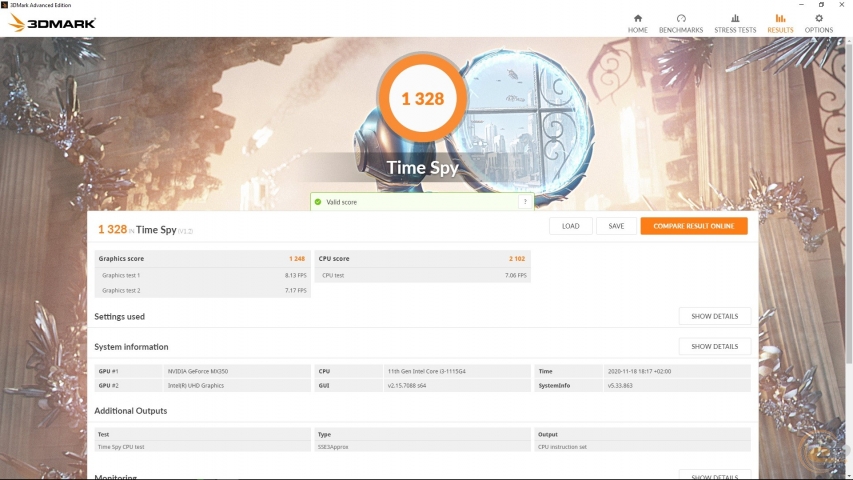Image resolution: width=853 pixels, height=480 pixels.
Task: Show details for Settings used
Action: click(x=714, y=316)
